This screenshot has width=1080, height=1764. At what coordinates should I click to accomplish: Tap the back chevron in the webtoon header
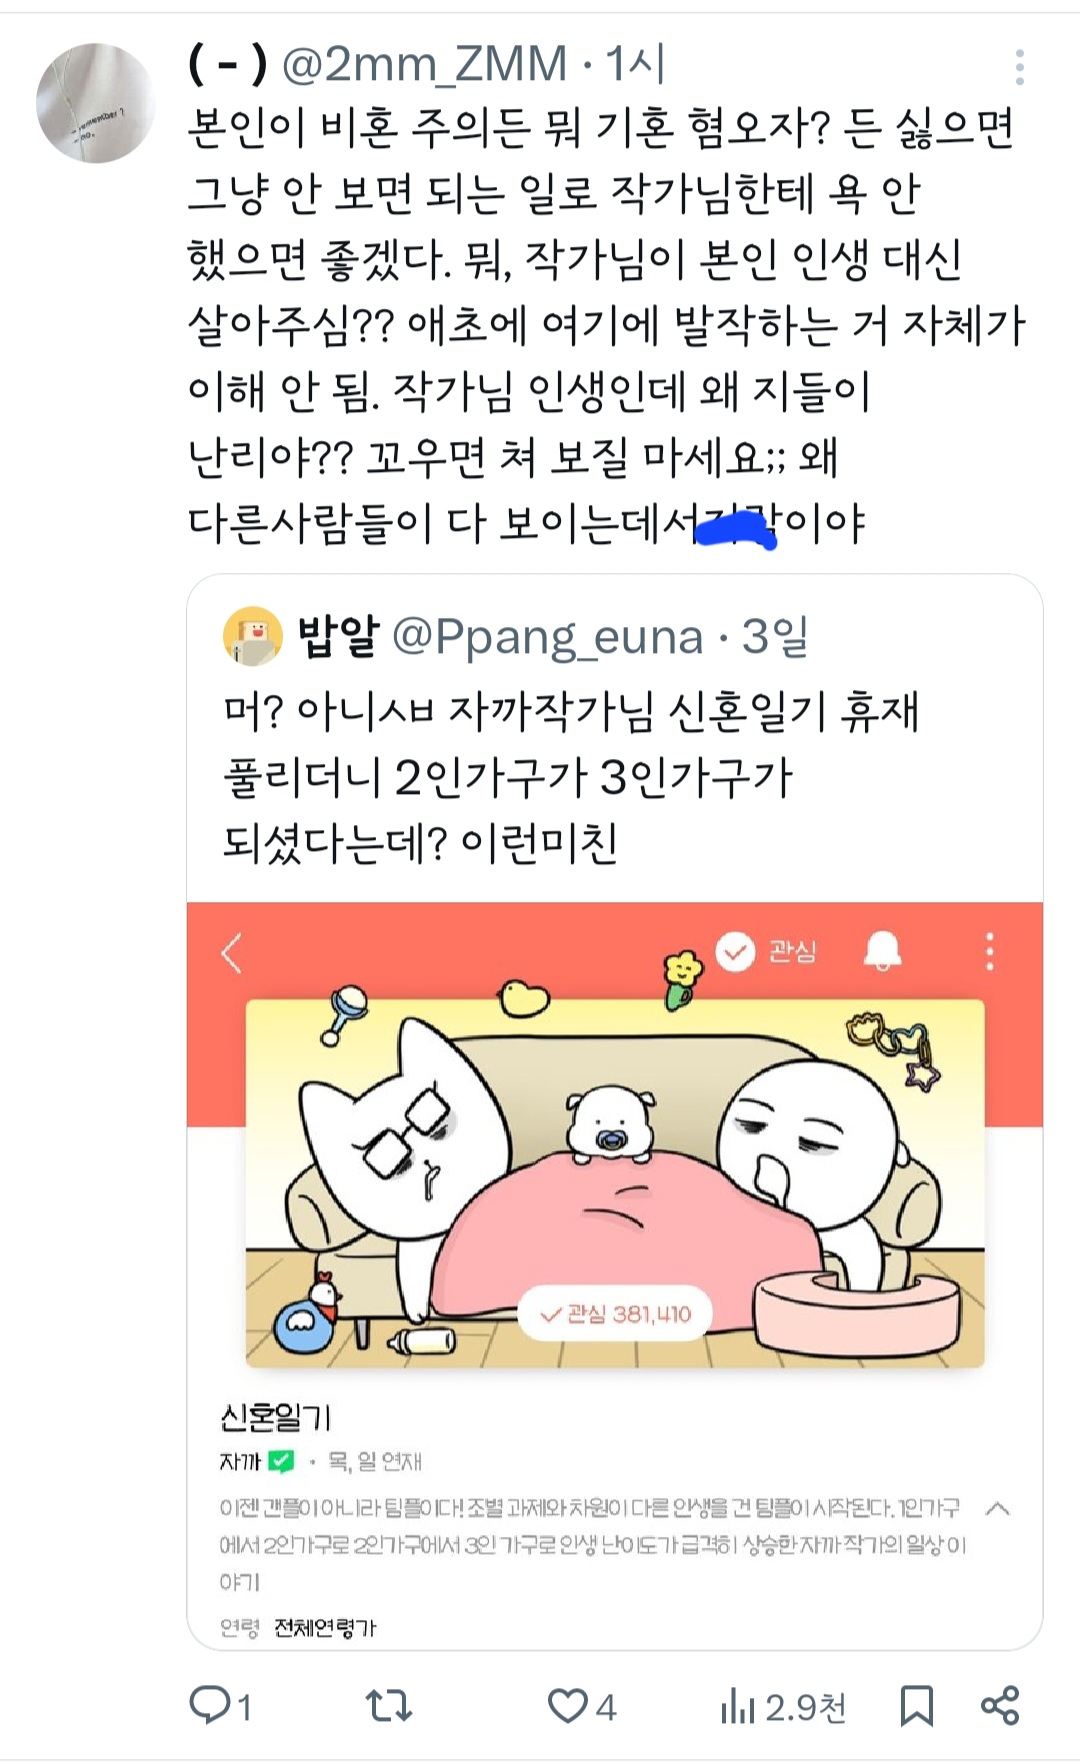pos(231,952)
